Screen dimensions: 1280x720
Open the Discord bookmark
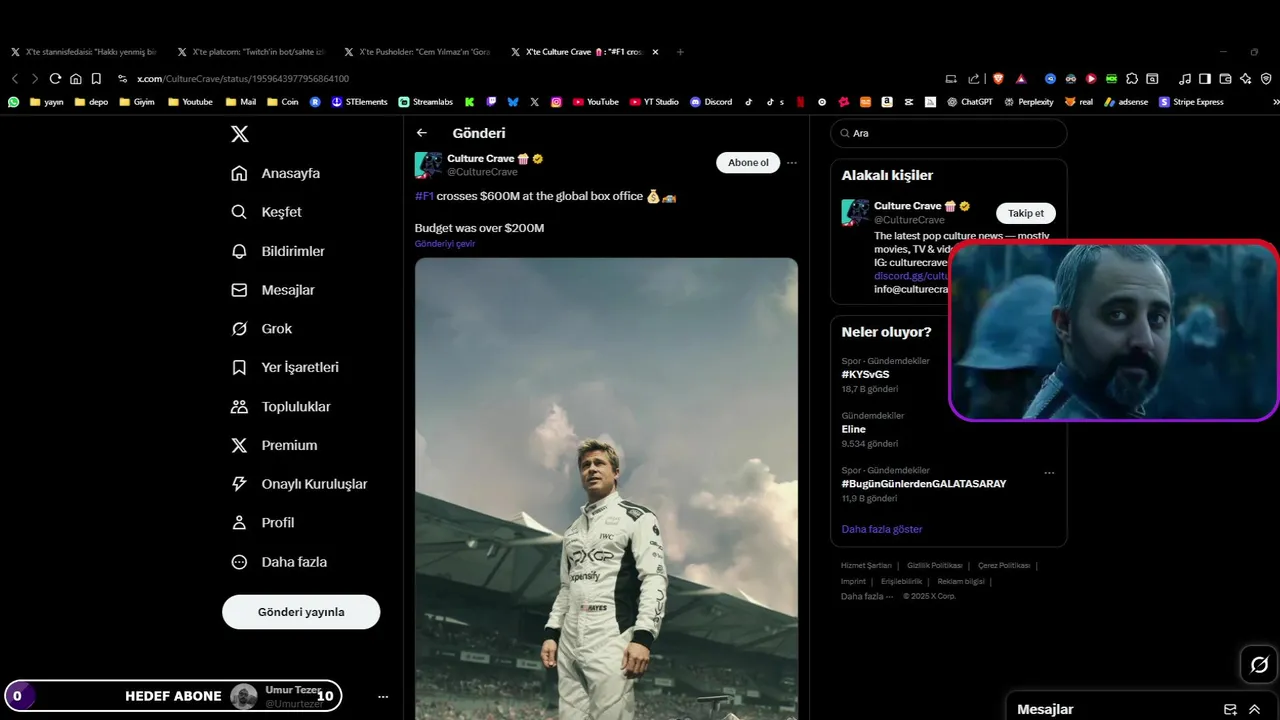click(x=711, y=102)
